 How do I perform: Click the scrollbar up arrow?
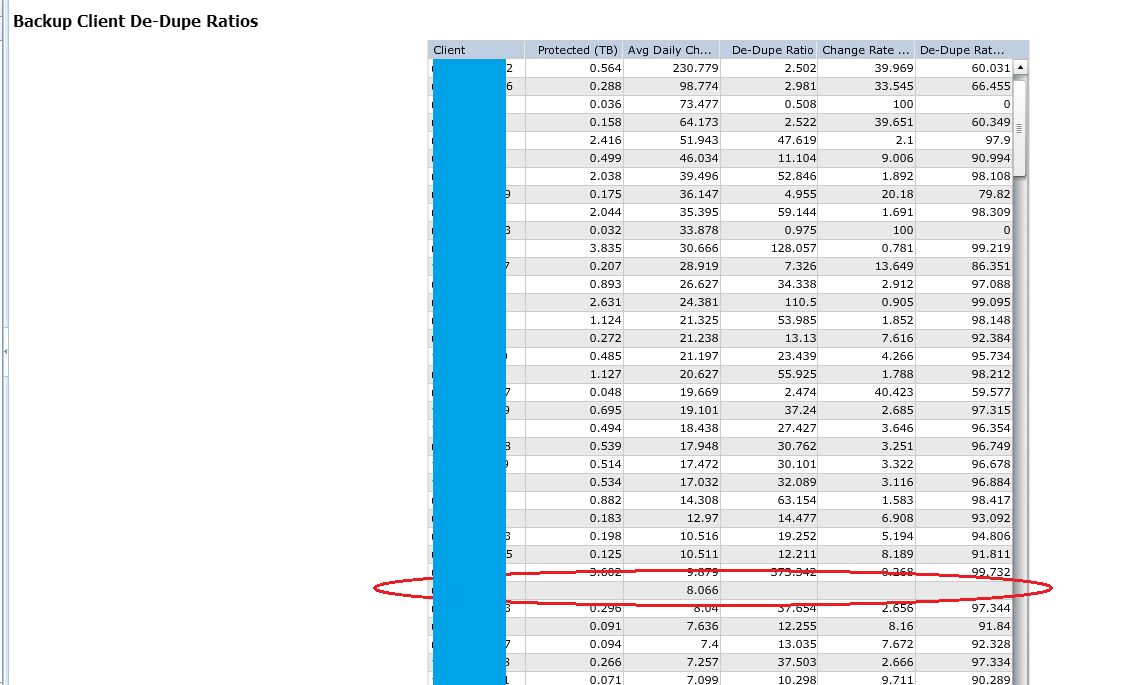(1021, 66)
